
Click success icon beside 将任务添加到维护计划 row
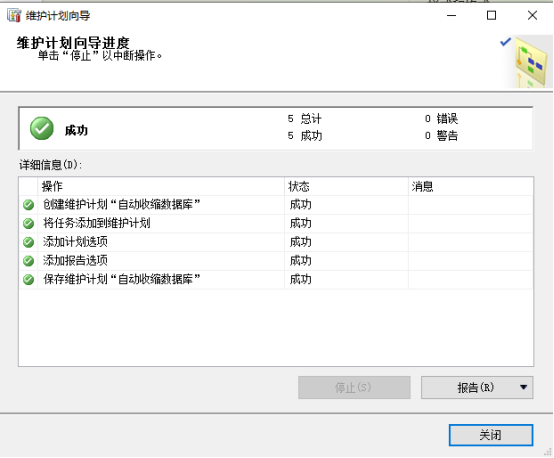(28, 223)
